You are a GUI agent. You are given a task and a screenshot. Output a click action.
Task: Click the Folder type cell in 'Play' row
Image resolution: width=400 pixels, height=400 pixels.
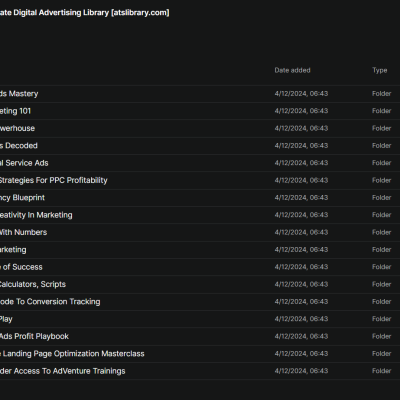click(x=381, y=319)
